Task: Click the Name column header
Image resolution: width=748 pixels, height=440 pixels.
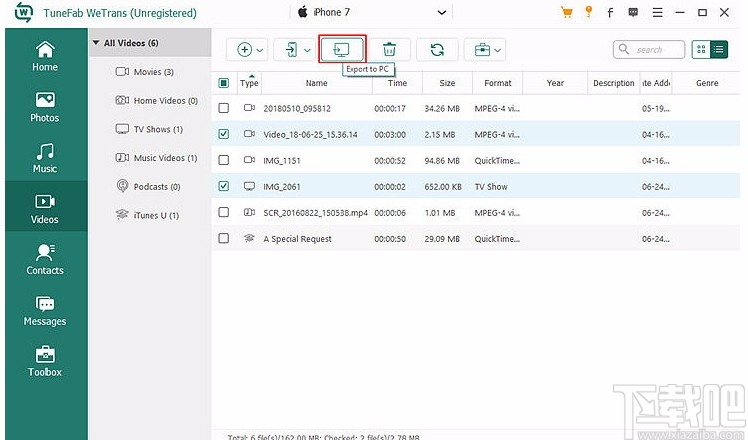Action: 317,83
